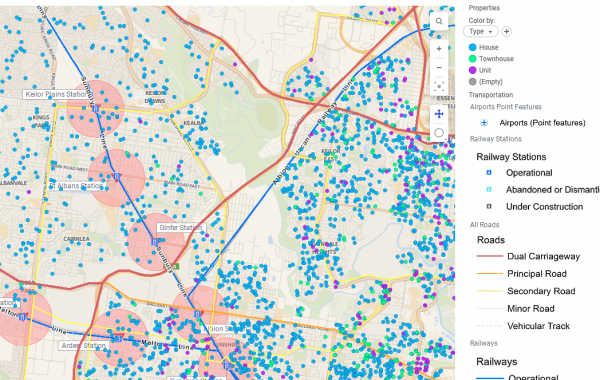Image resolution: width=600 pixels, height=380 pixels.
Task: Select Airports (Point features) legend item
Action: tap(542, 123)
